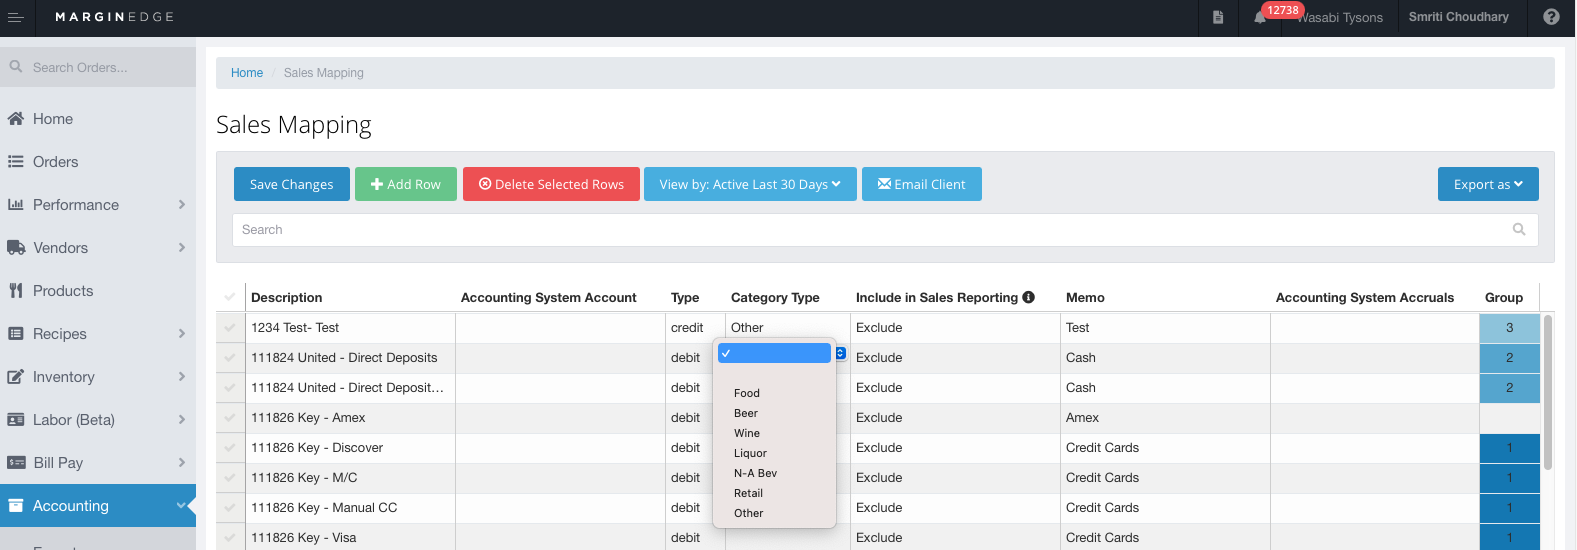
Task: Click the document icon in top bar
Action: click(1217, 17)
